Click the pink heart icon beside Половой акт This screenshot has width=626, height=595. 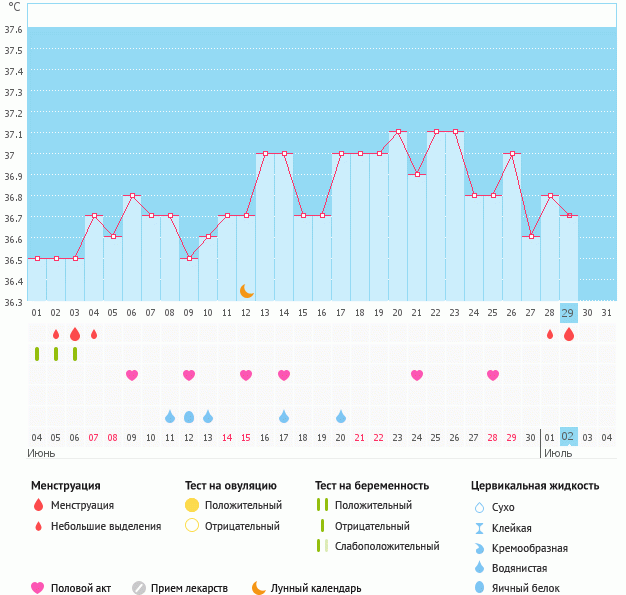[x=39, y=588]
